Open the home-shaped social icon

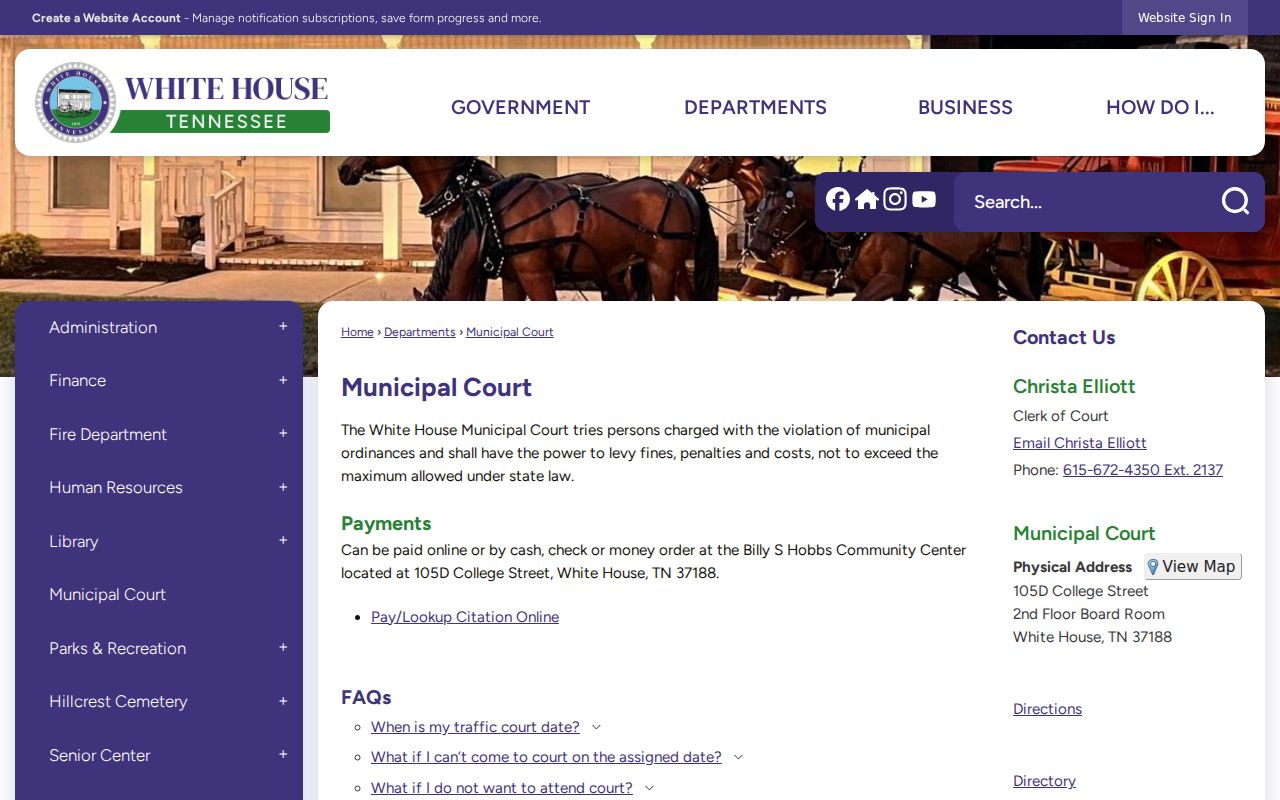tap(867, 199)
